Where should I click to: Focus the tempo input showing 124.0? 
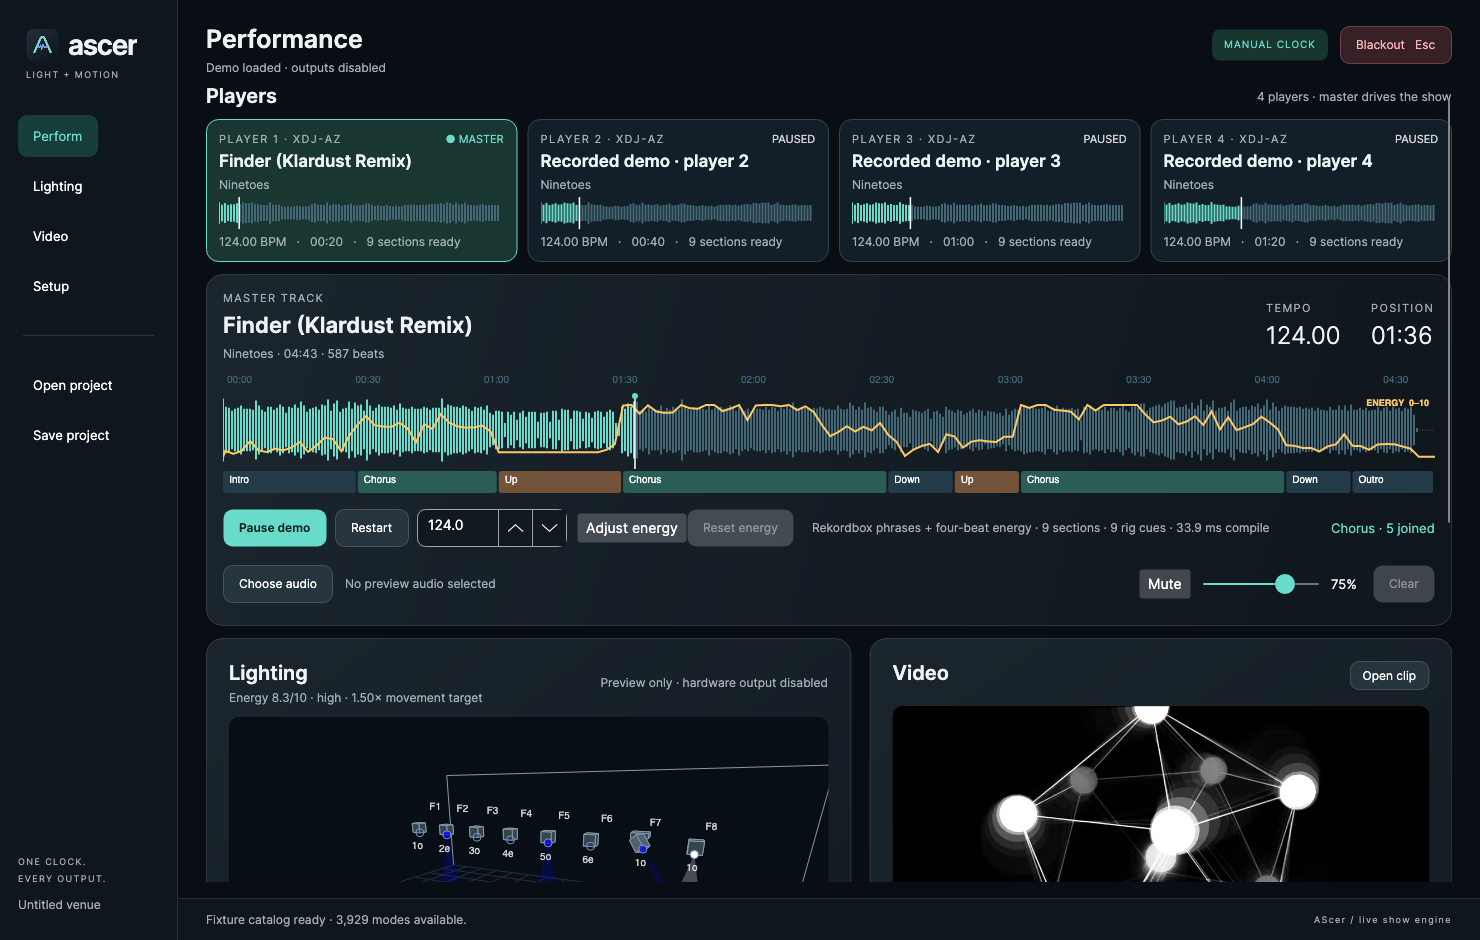point(458,526)
